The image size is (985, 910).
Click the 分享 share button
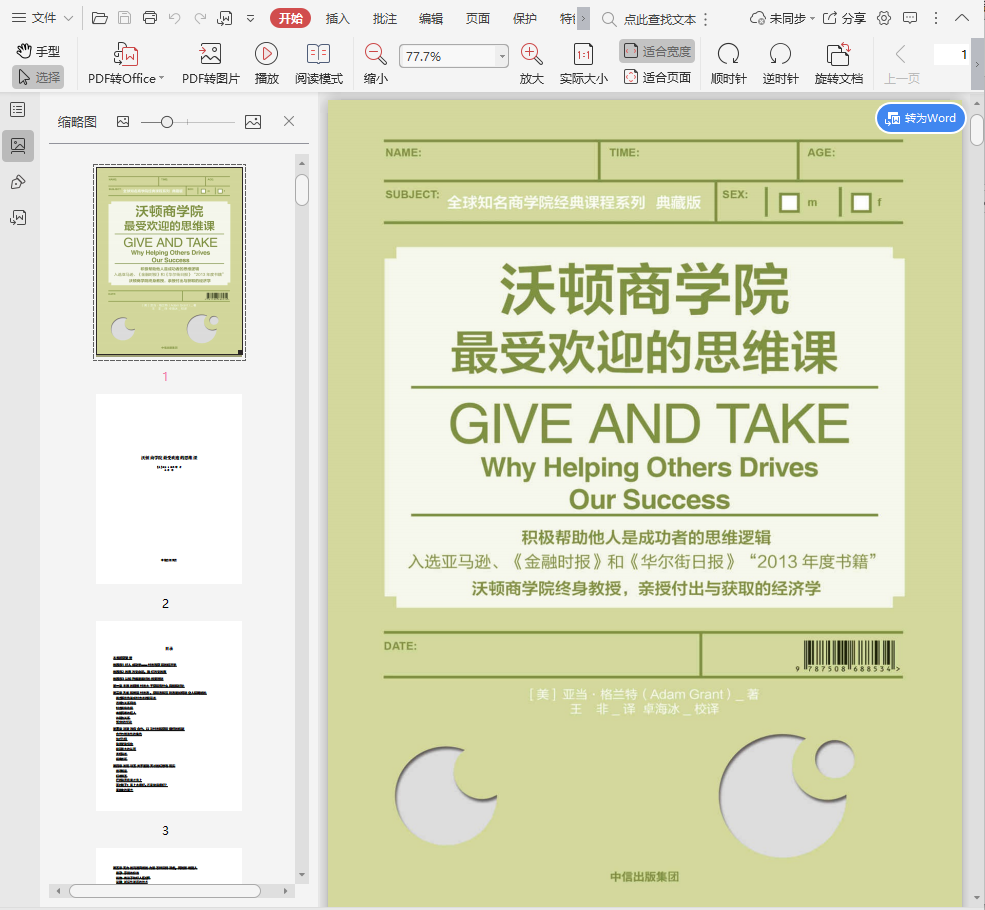point(845,18)
